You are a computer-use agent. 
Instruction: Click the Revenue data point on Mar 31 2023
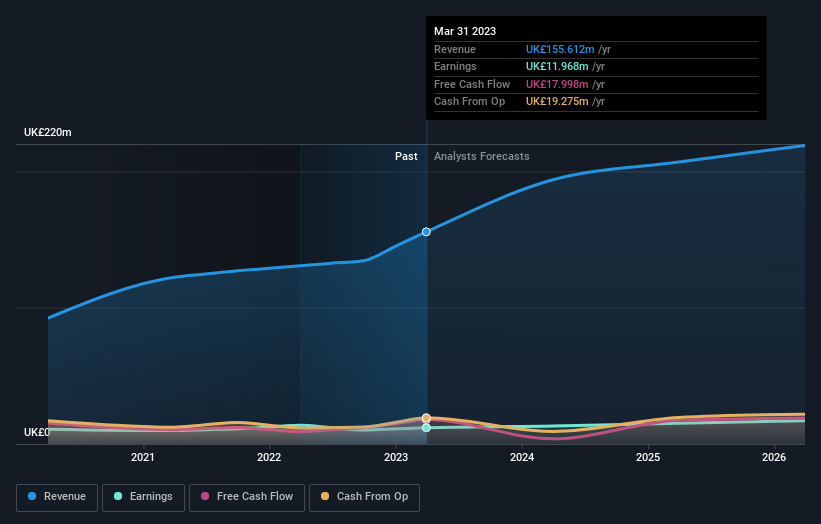pos(426,232)
